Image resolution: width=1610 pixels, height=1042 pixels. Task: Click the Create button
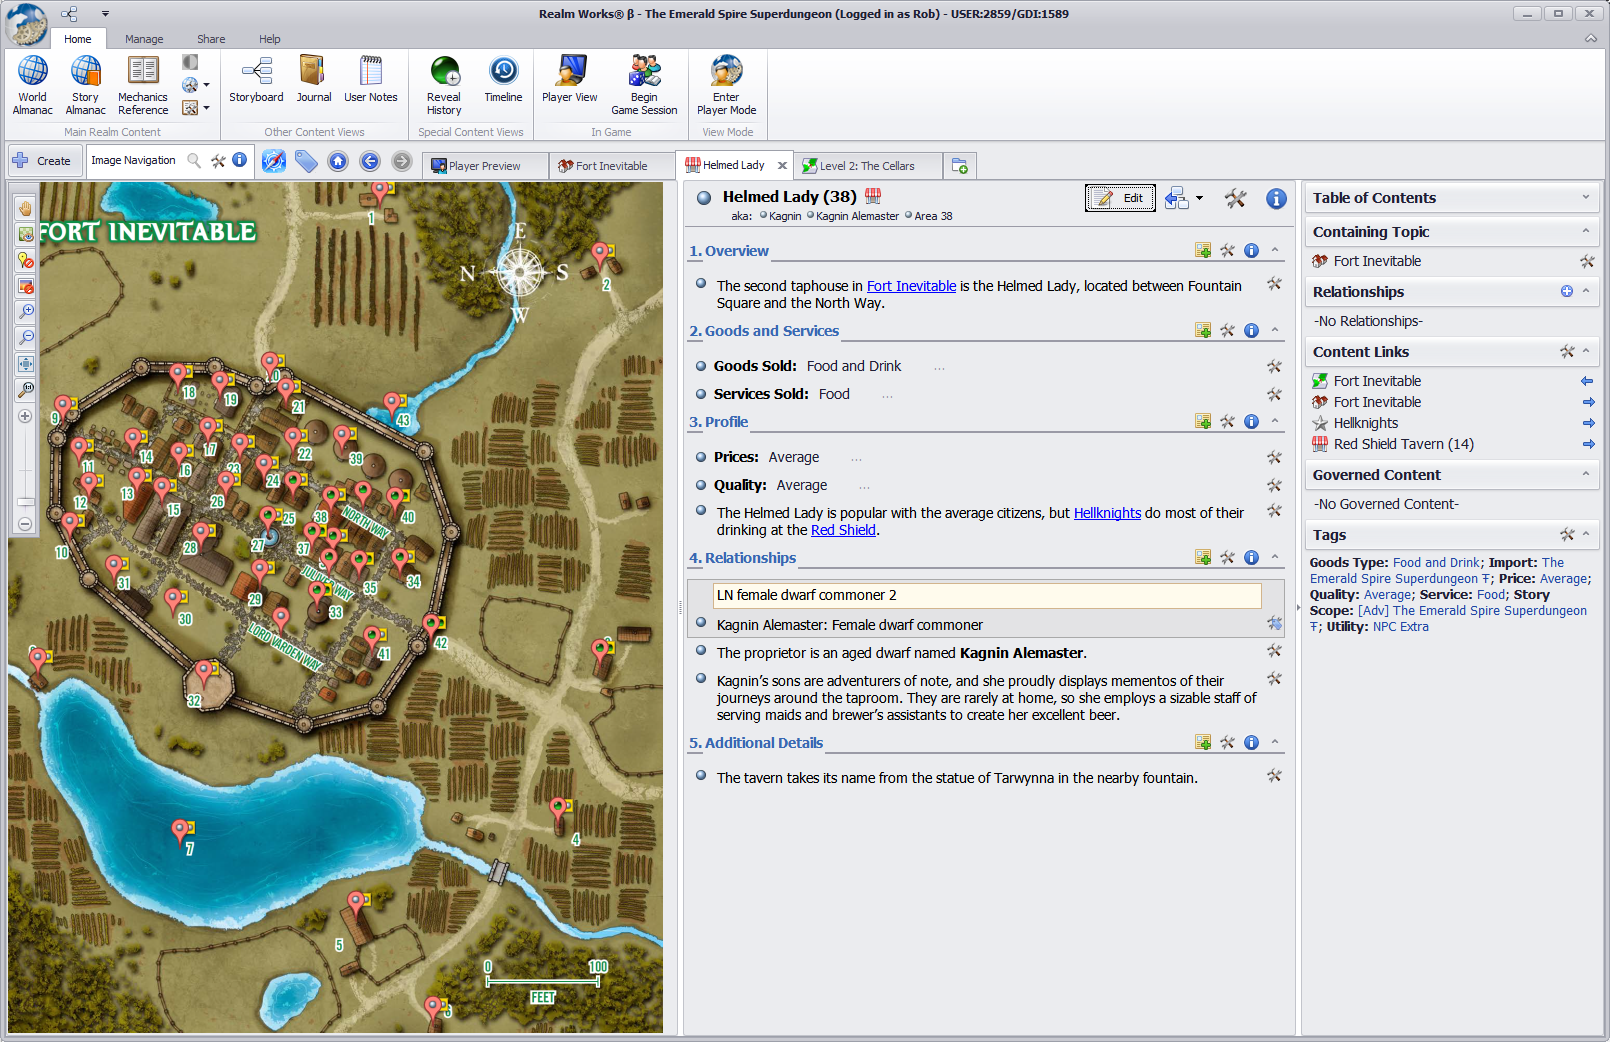pos(43,160)
